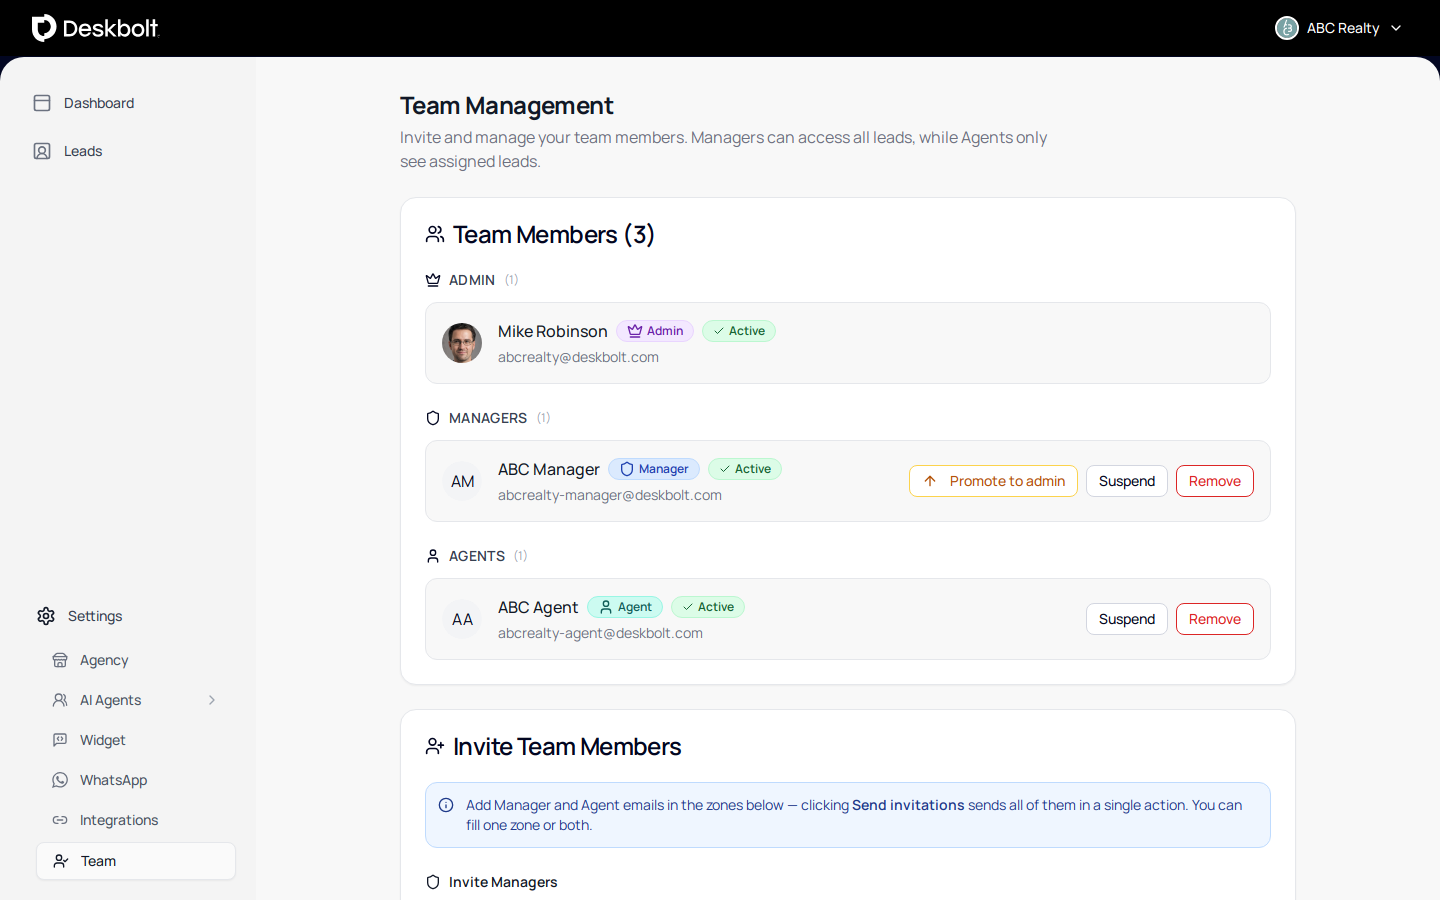Click the ABC Agent name
This screenshot has height=900, width=1440.
[538, 607]
